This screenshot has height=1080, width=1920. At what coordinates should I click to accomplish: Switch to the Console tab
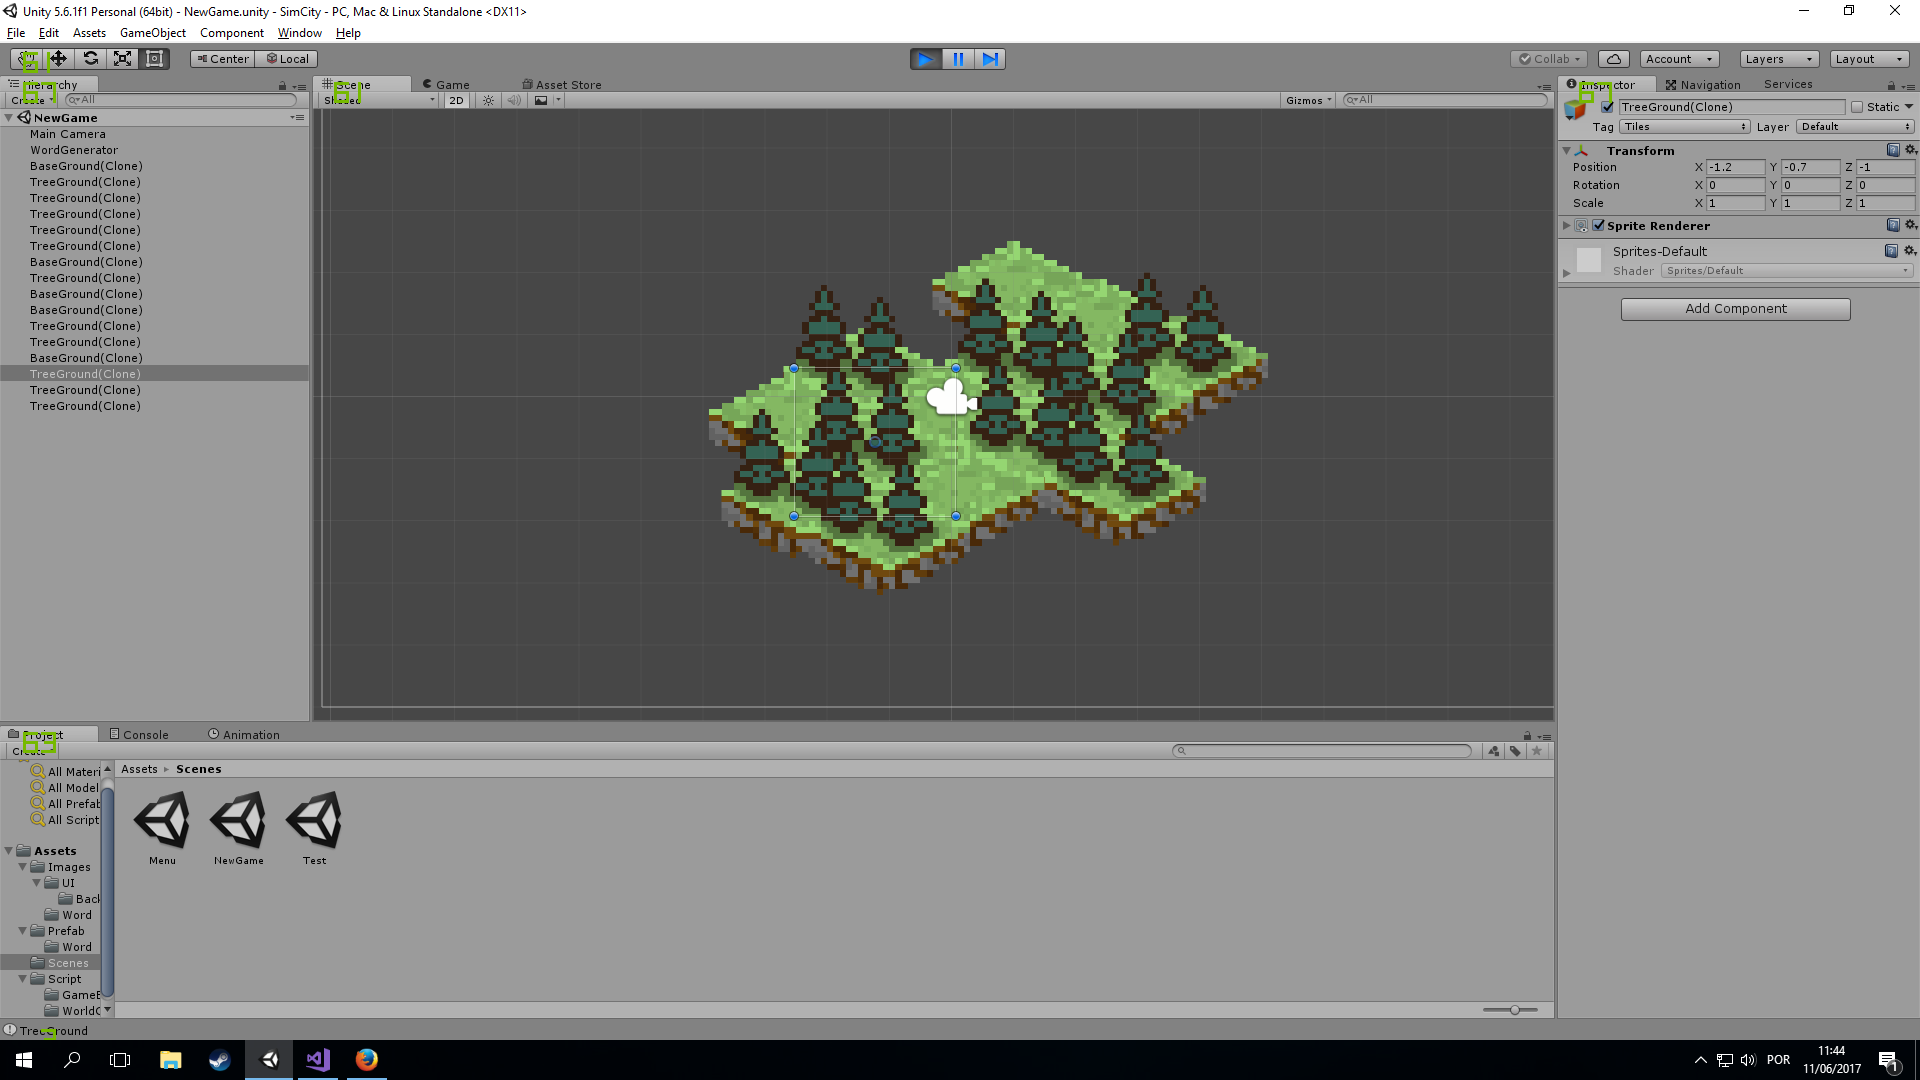coord(139,735)
